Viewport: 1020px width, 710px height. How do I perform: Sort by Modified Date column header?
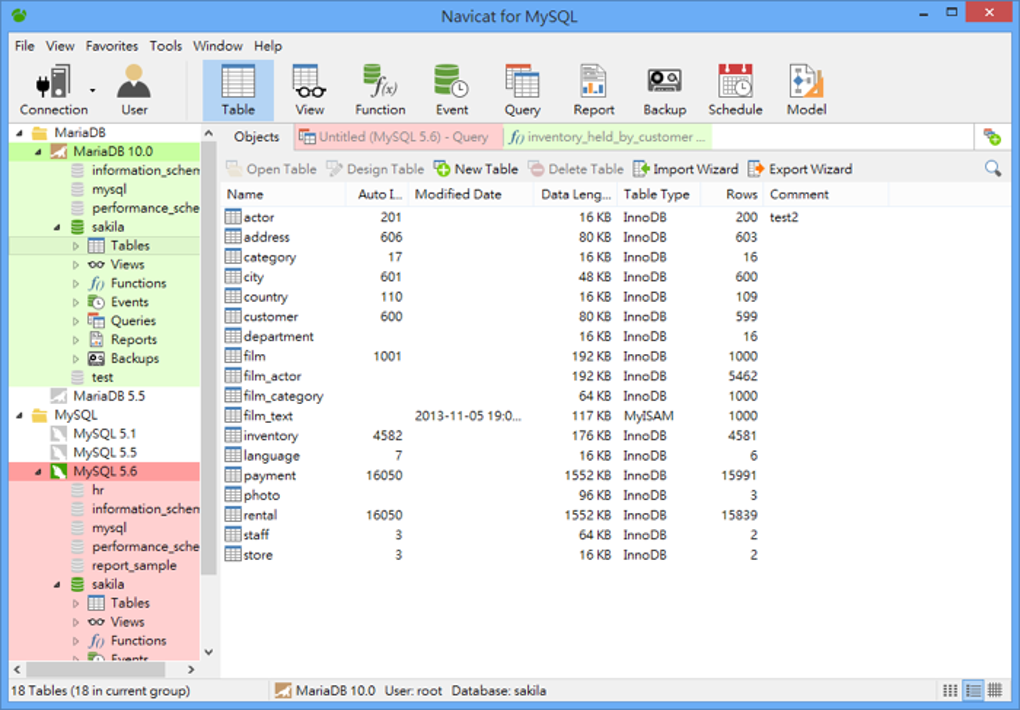(471, 195)
